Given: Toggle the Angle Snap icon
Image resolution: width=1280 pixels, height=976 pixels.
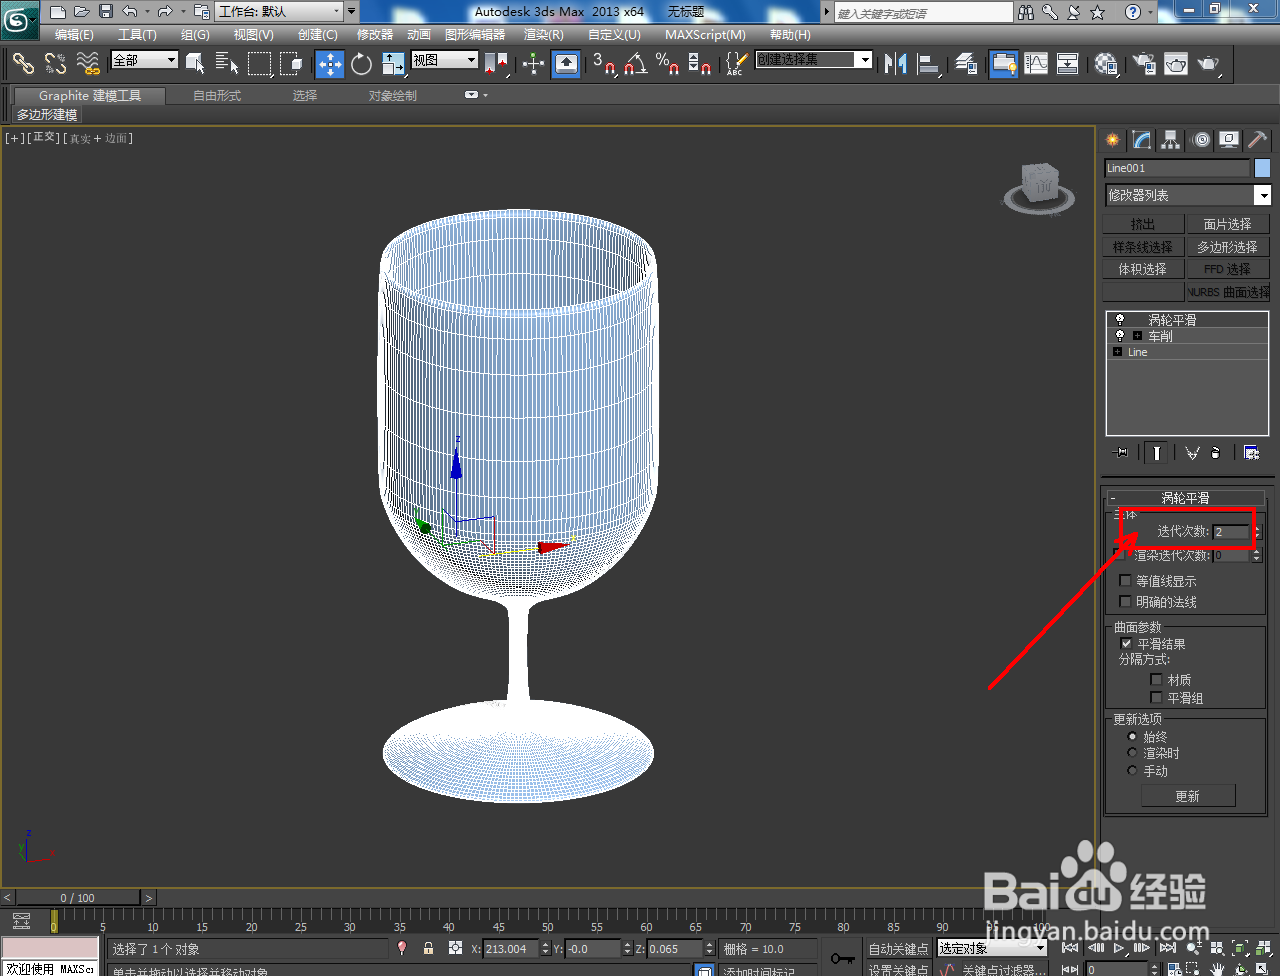Looking at the screenshot, I should tap(635, 64).
